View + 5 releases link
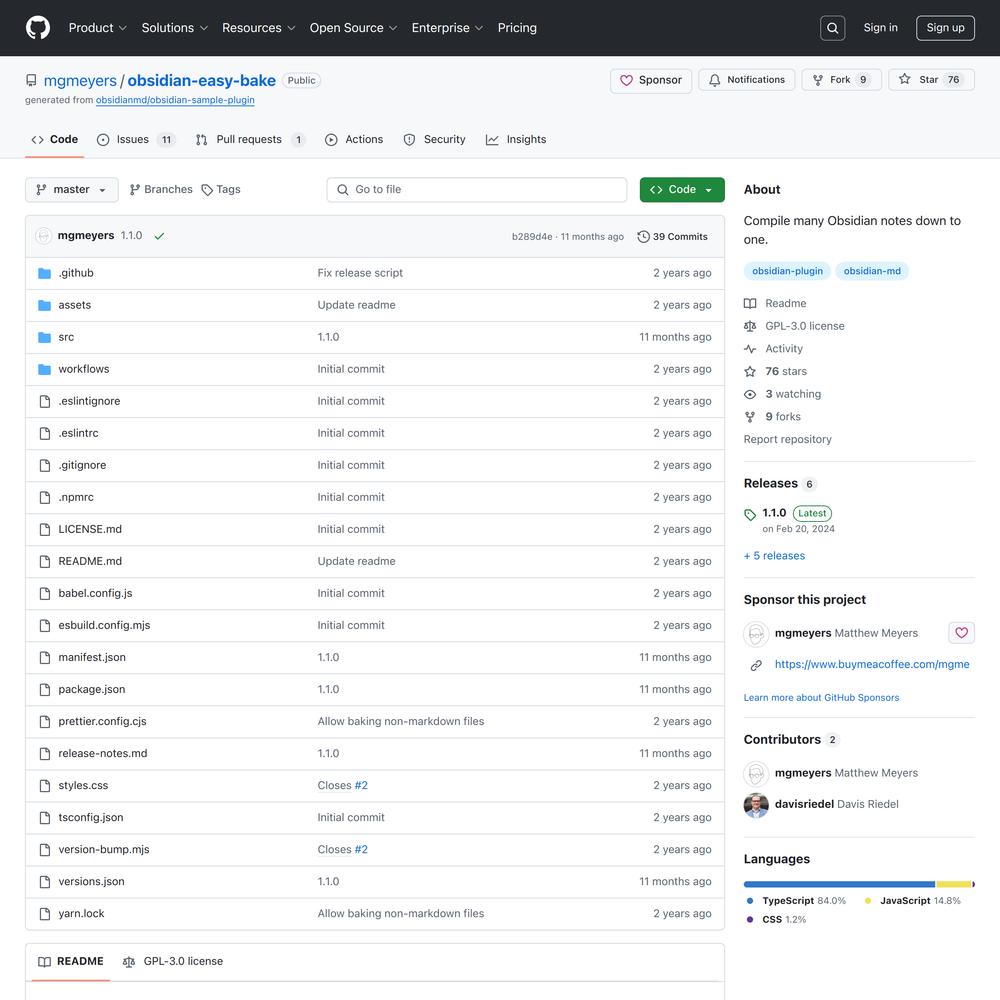Screen dimensions: 1000x1000 pyautogui.click(x=774, y=556)
